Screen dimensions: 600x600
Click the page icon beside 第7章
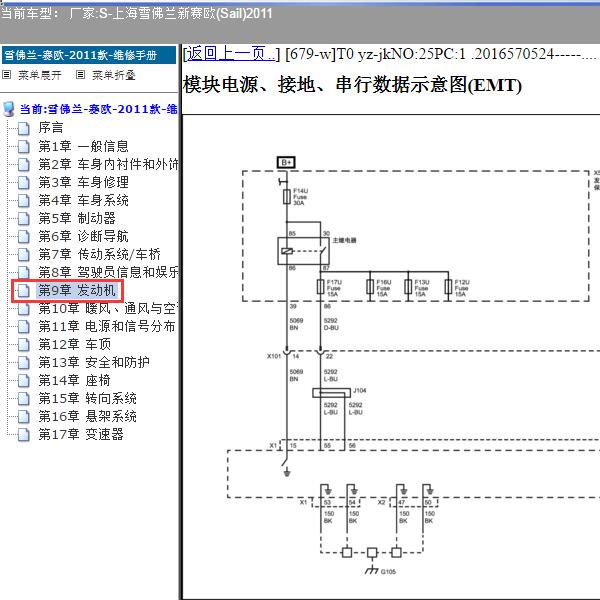point(23,254)
